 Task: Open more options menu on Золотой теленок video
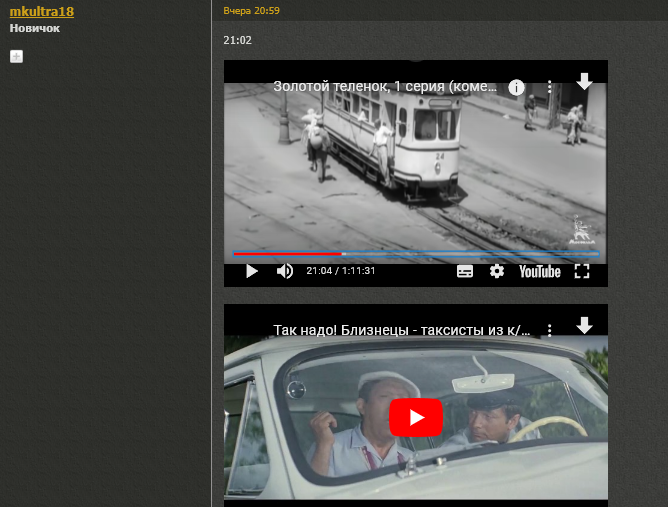coord(550,87)
